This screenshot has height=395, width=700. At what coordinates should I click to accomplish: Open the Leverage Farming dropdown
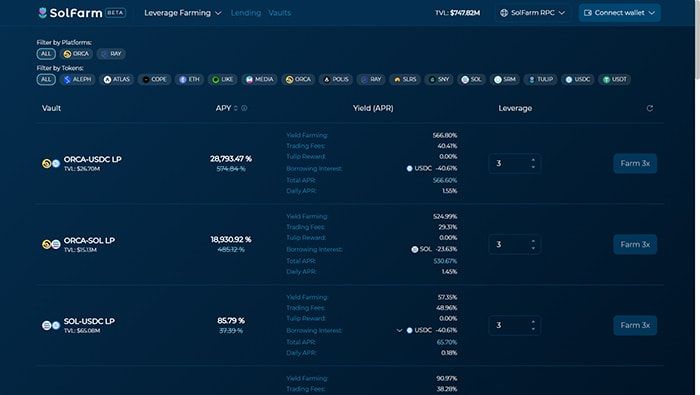[x=183, y=13]
